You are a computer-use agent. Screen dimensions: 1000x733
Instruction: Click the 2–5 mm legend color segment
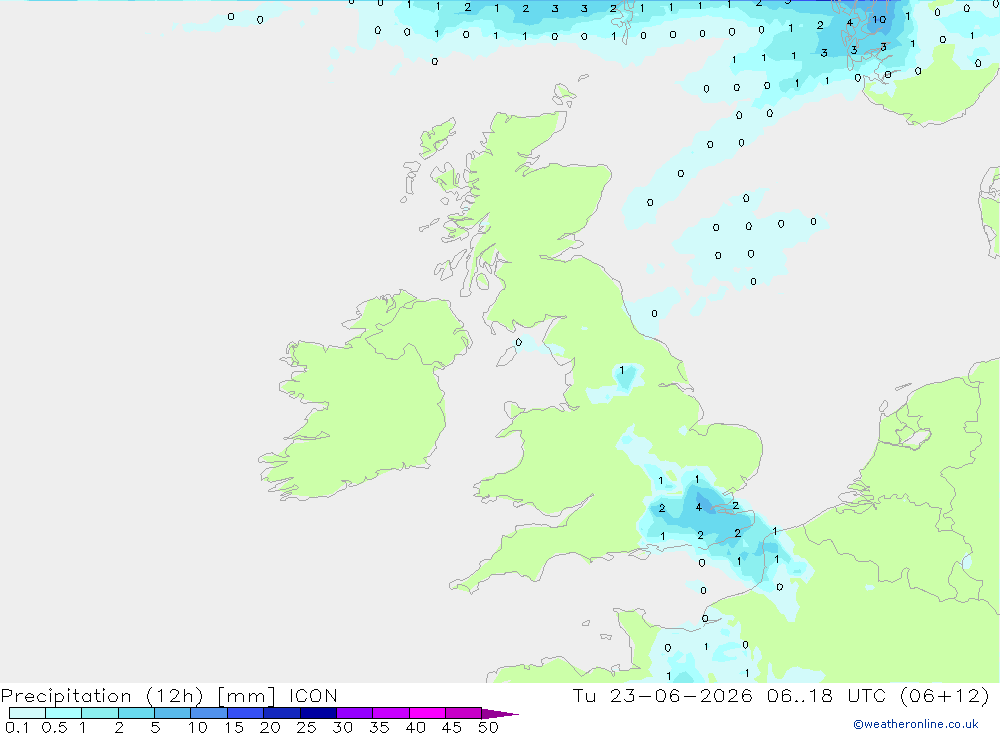click(136, 713)
